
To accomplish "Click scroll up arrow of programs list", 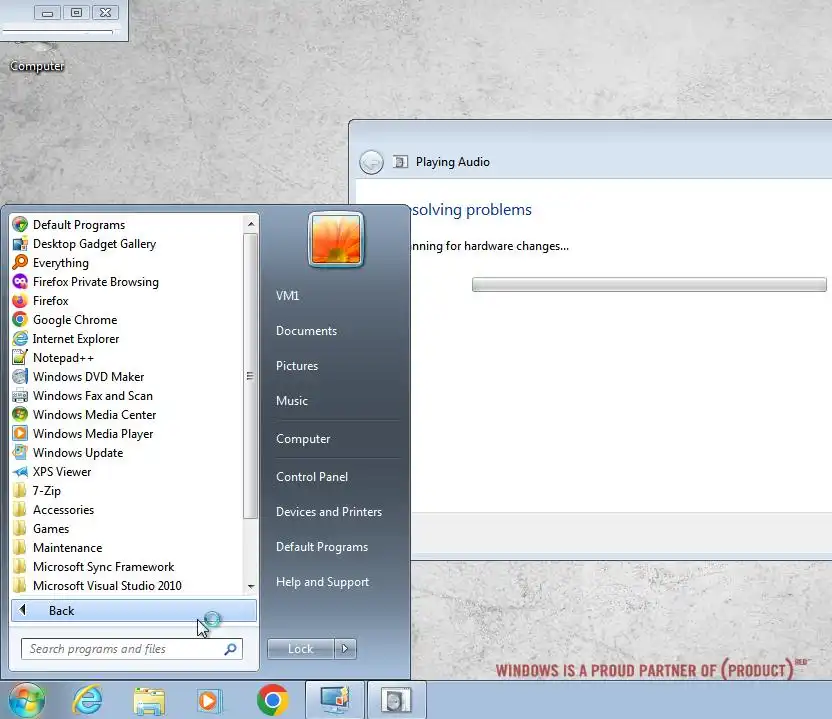I will coord(251,224).
